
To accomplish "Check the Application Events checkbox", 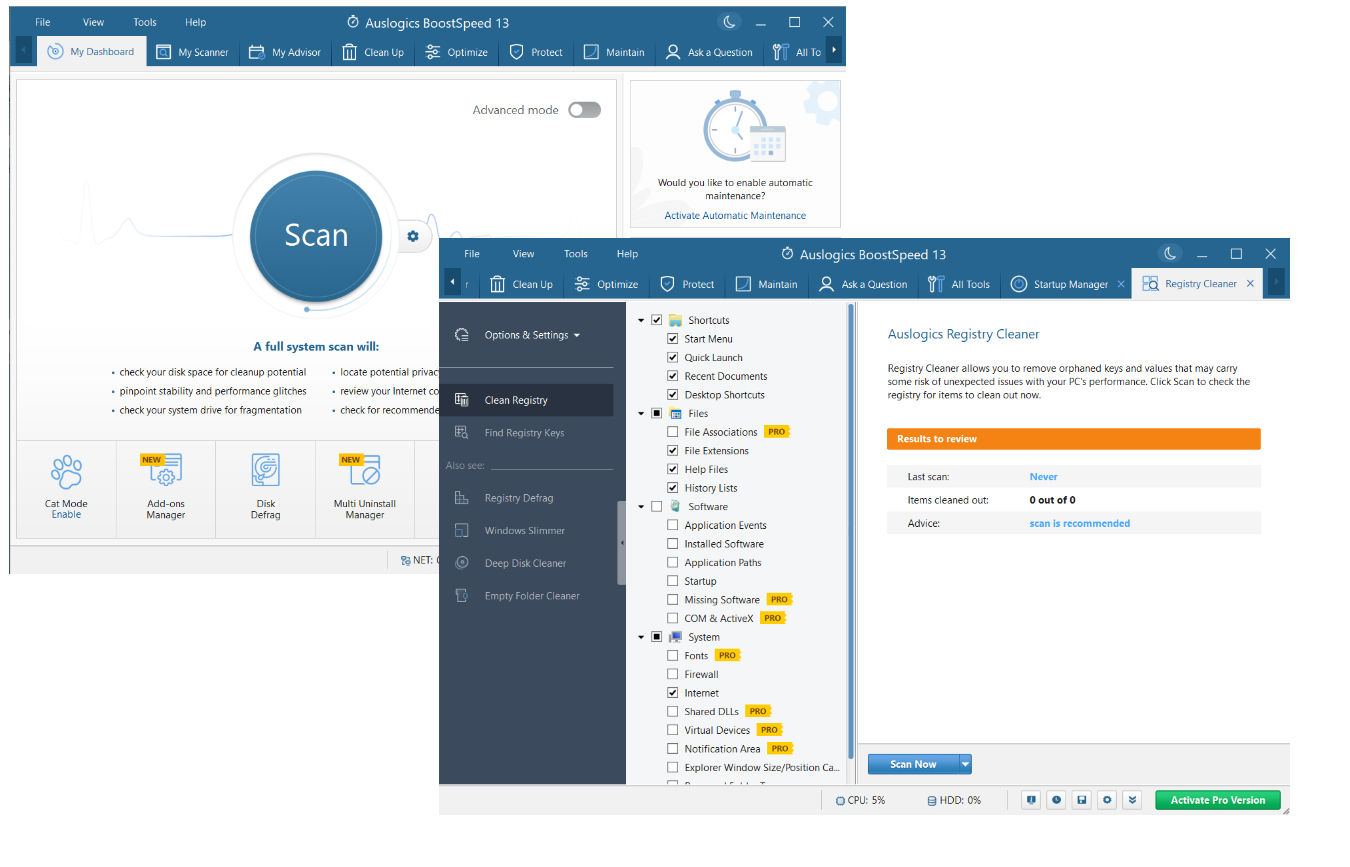I will pyautogui.click(x=673, y=525).
